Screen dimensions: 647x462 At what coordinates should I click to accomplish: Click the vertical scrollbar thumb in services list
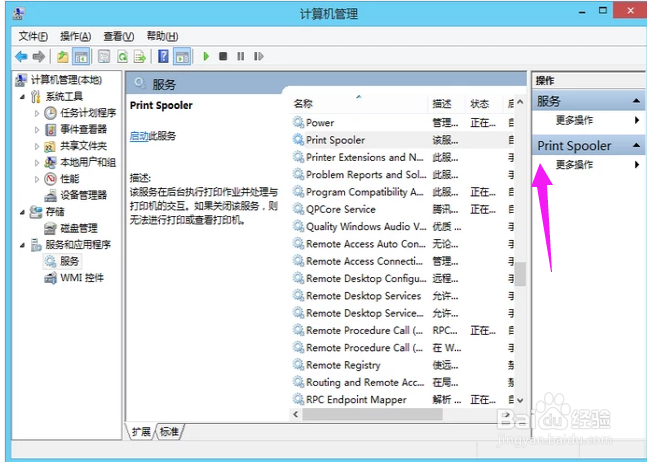(520, 274)
